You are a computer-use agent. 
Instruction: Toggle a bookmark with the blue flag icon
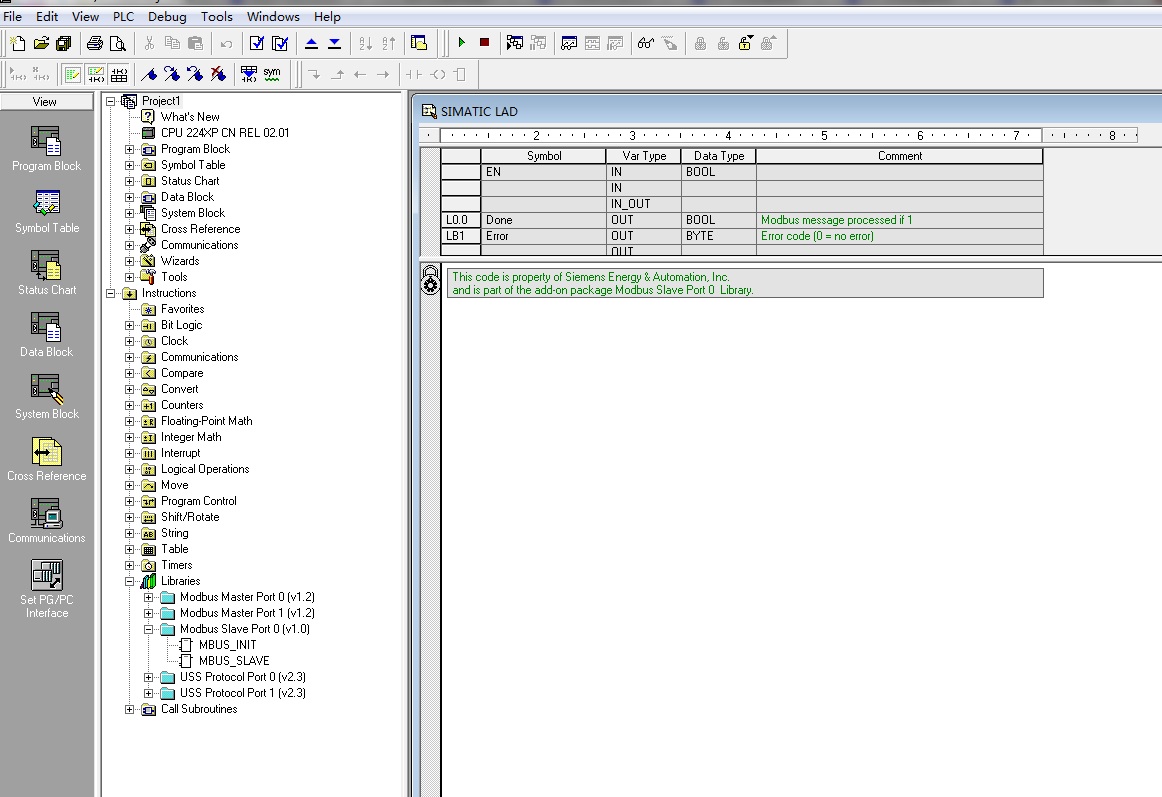(149, 74)
